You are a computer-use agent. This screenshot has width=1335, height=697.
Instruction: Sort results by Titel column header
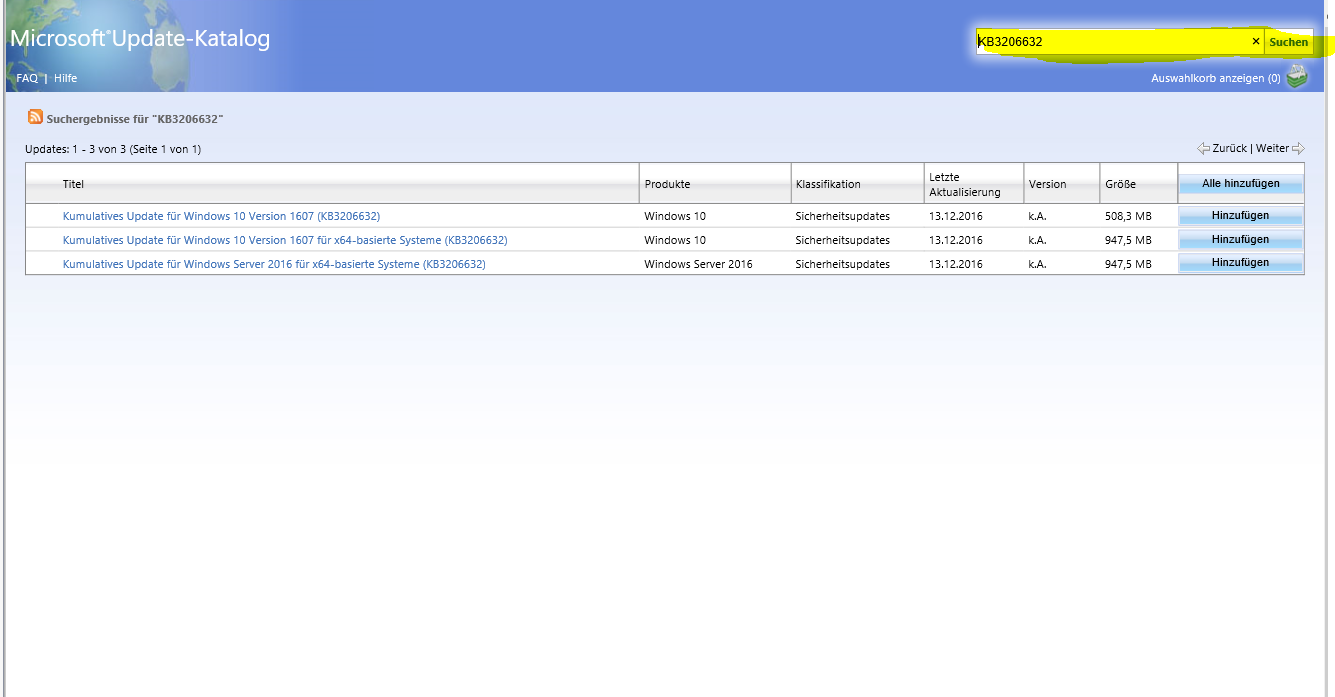[73, 184]
